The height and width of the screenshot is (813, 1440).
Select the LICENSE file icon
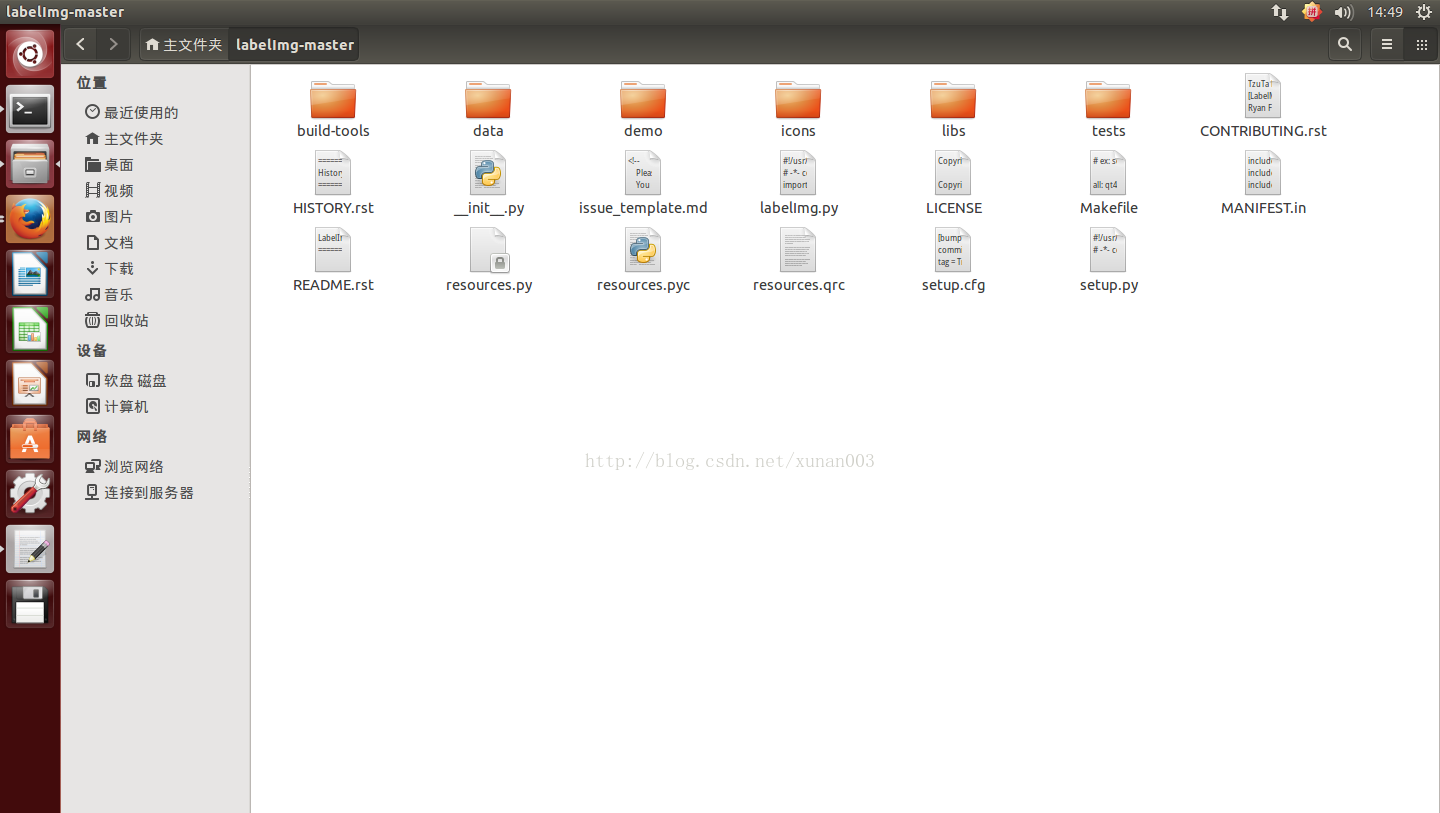[953, 174]
